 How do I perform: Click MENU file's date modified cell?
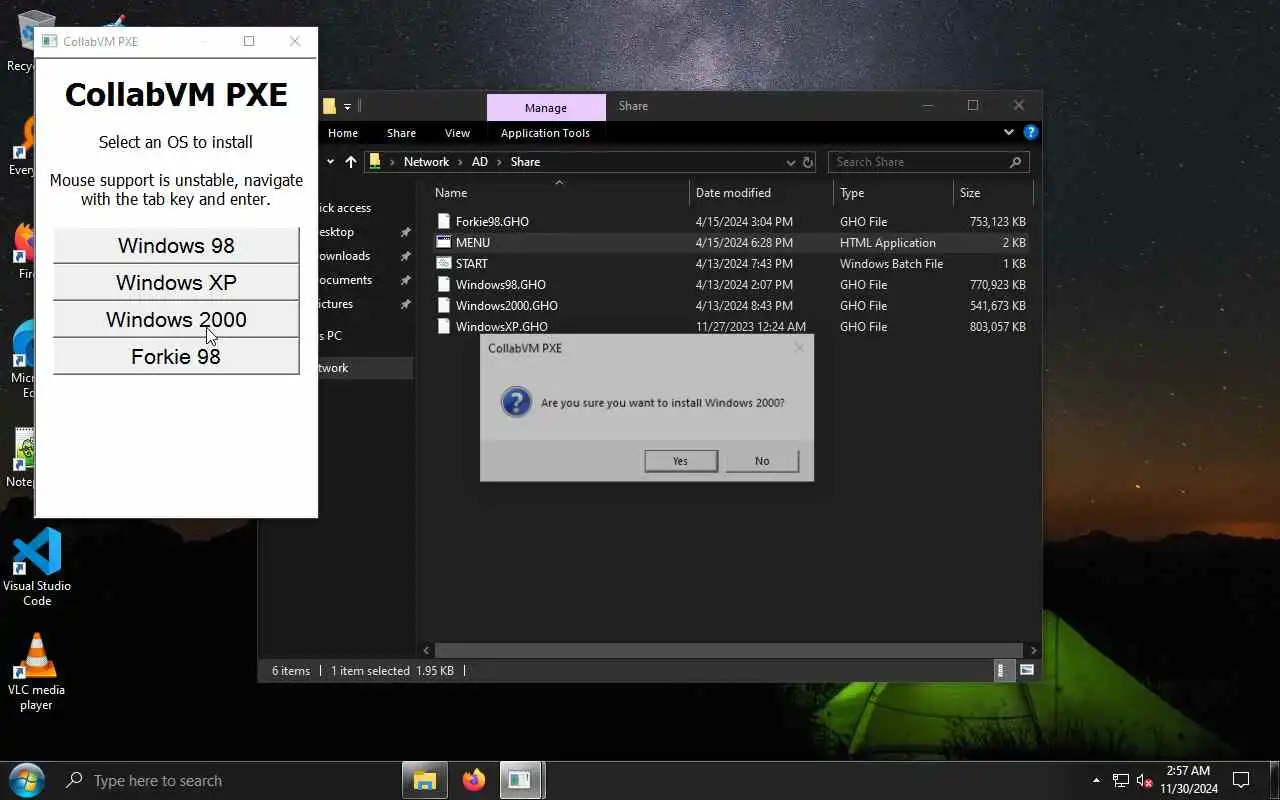(744, 243)
